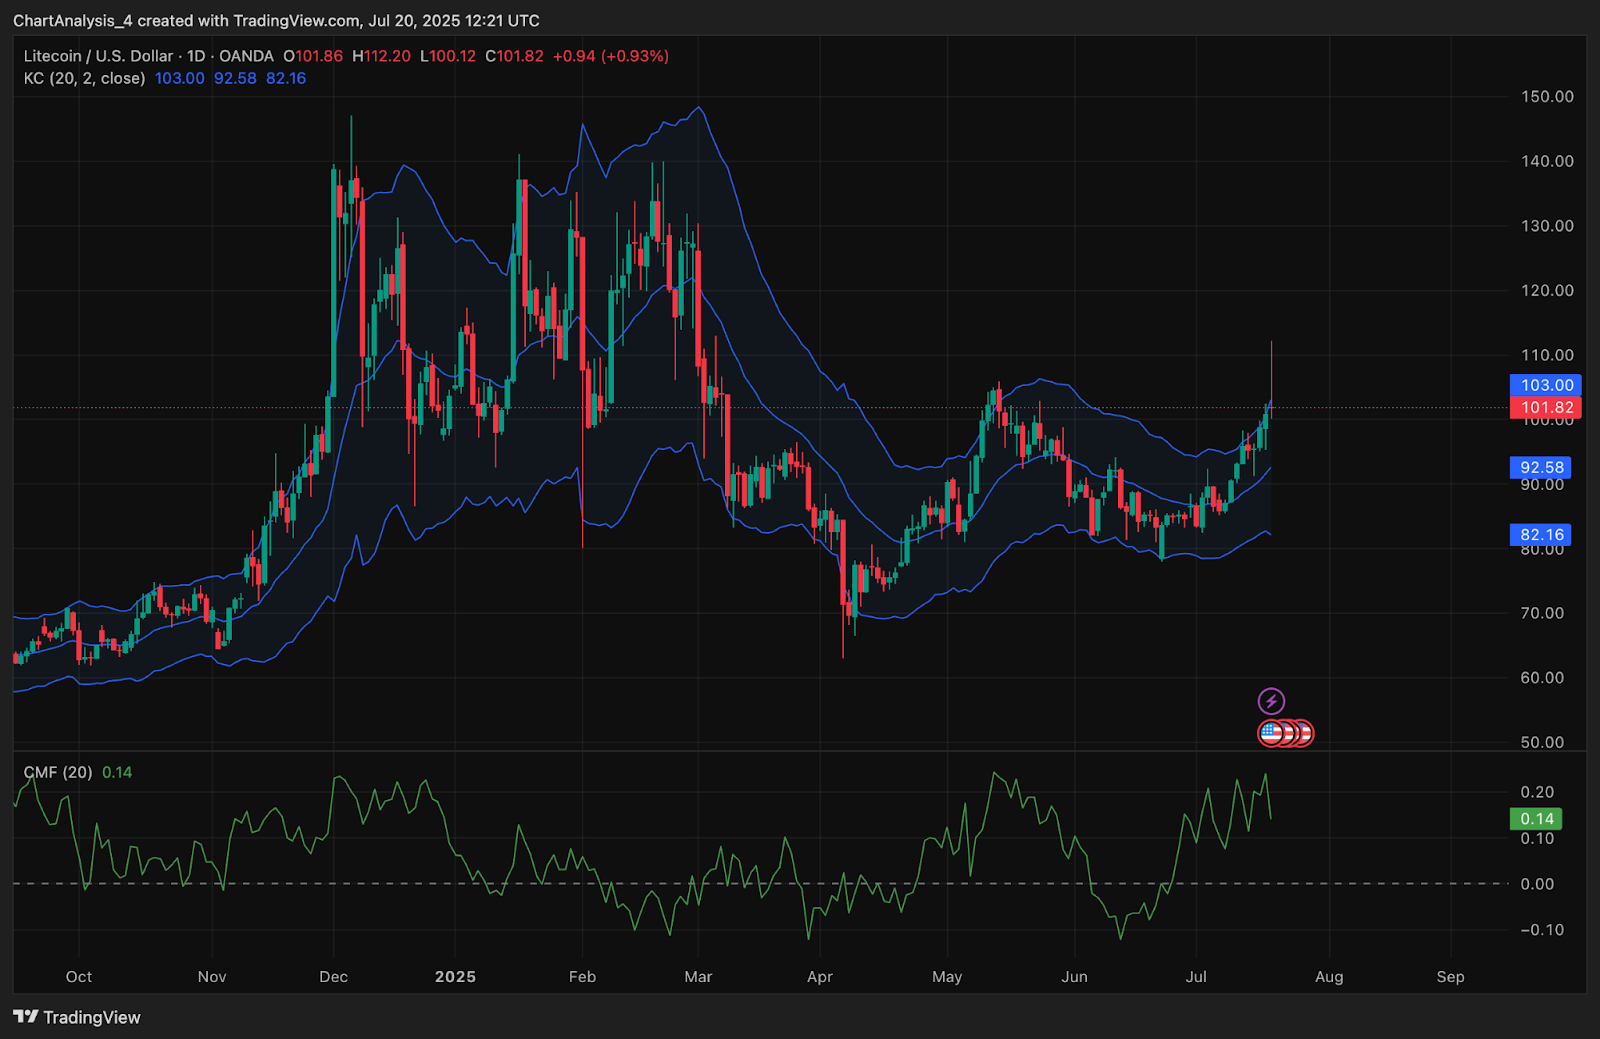This screenshot has width=1600, height=1039.
Task: Click the rightmost US flag event icon
Action: tap(1303, 733)
